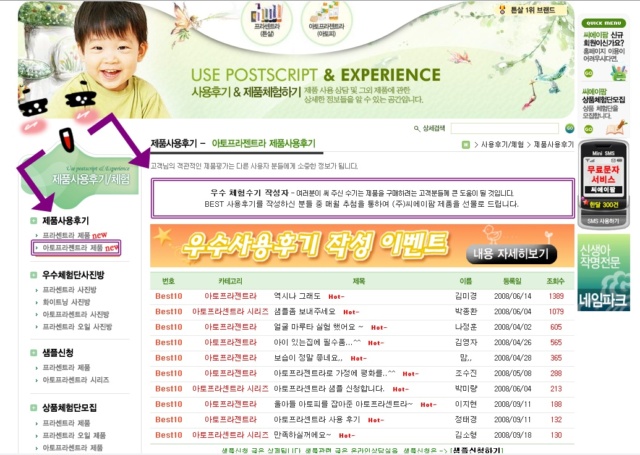
Task: Click the home icon in the breadcrumb
Action: pyautogui.click(x=465, y=145)
